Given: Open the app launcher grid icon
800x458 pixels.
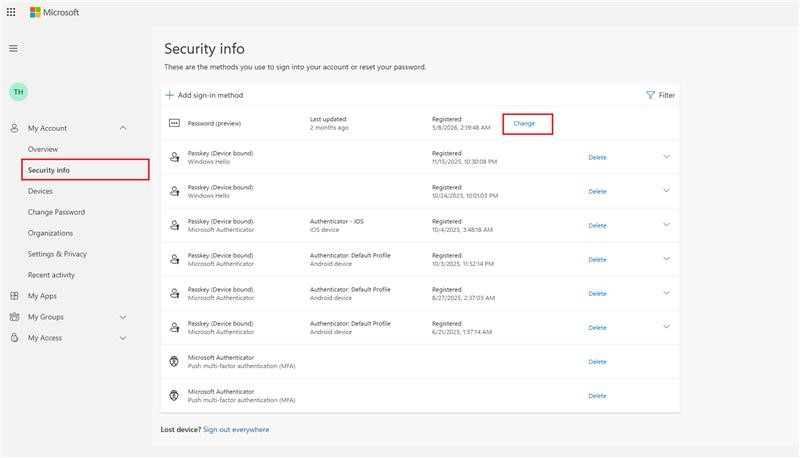Looking at the screenshot, I should click(x=11, y=12).
